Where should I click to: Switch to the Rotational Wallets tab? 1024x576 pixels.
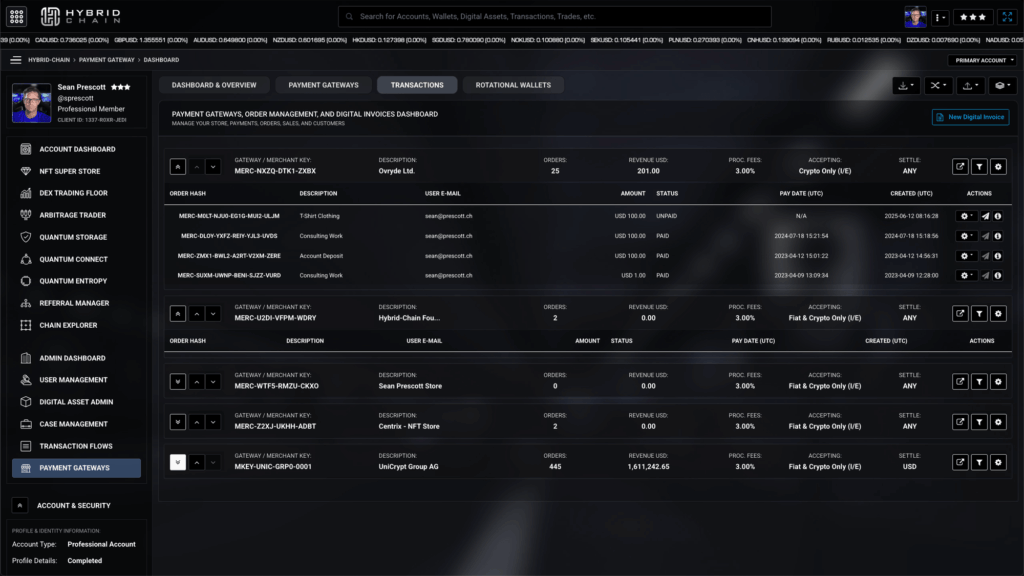click(513, 85)
